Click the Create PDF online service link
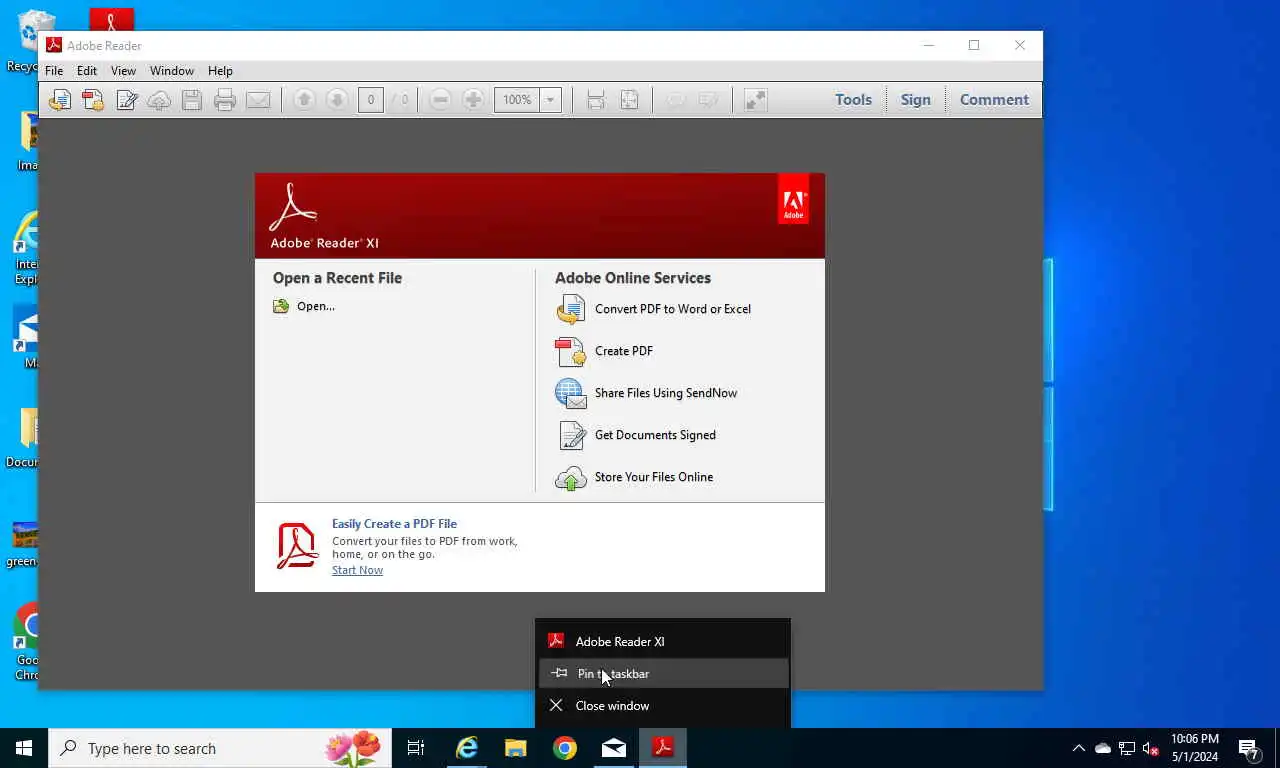Screen dimensions: 1280x768 624,351
